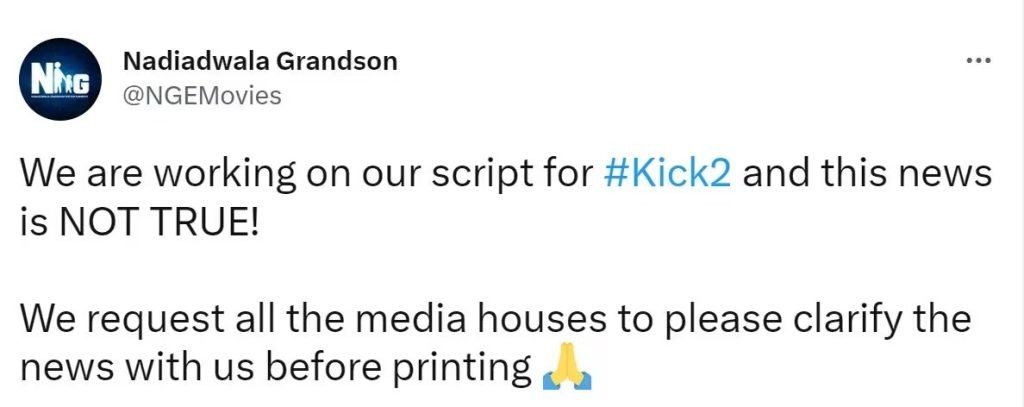
Task: Click the folded hands emoji
Action: point(566,369)
